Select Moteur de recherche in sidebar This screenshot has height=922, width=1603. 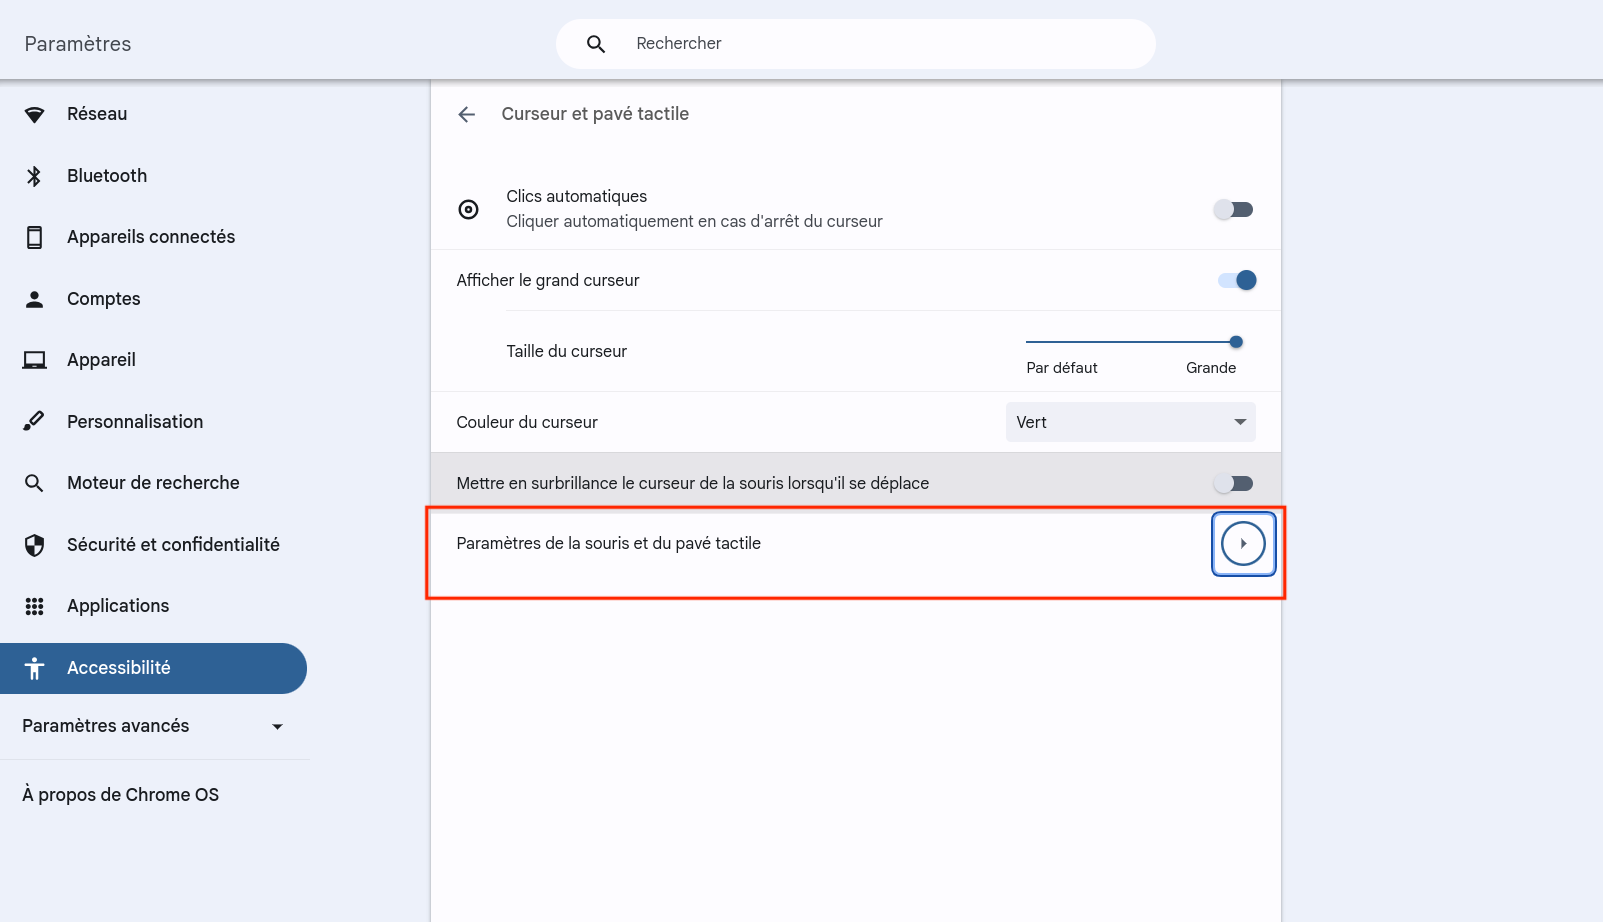click(x=153, y=483)
